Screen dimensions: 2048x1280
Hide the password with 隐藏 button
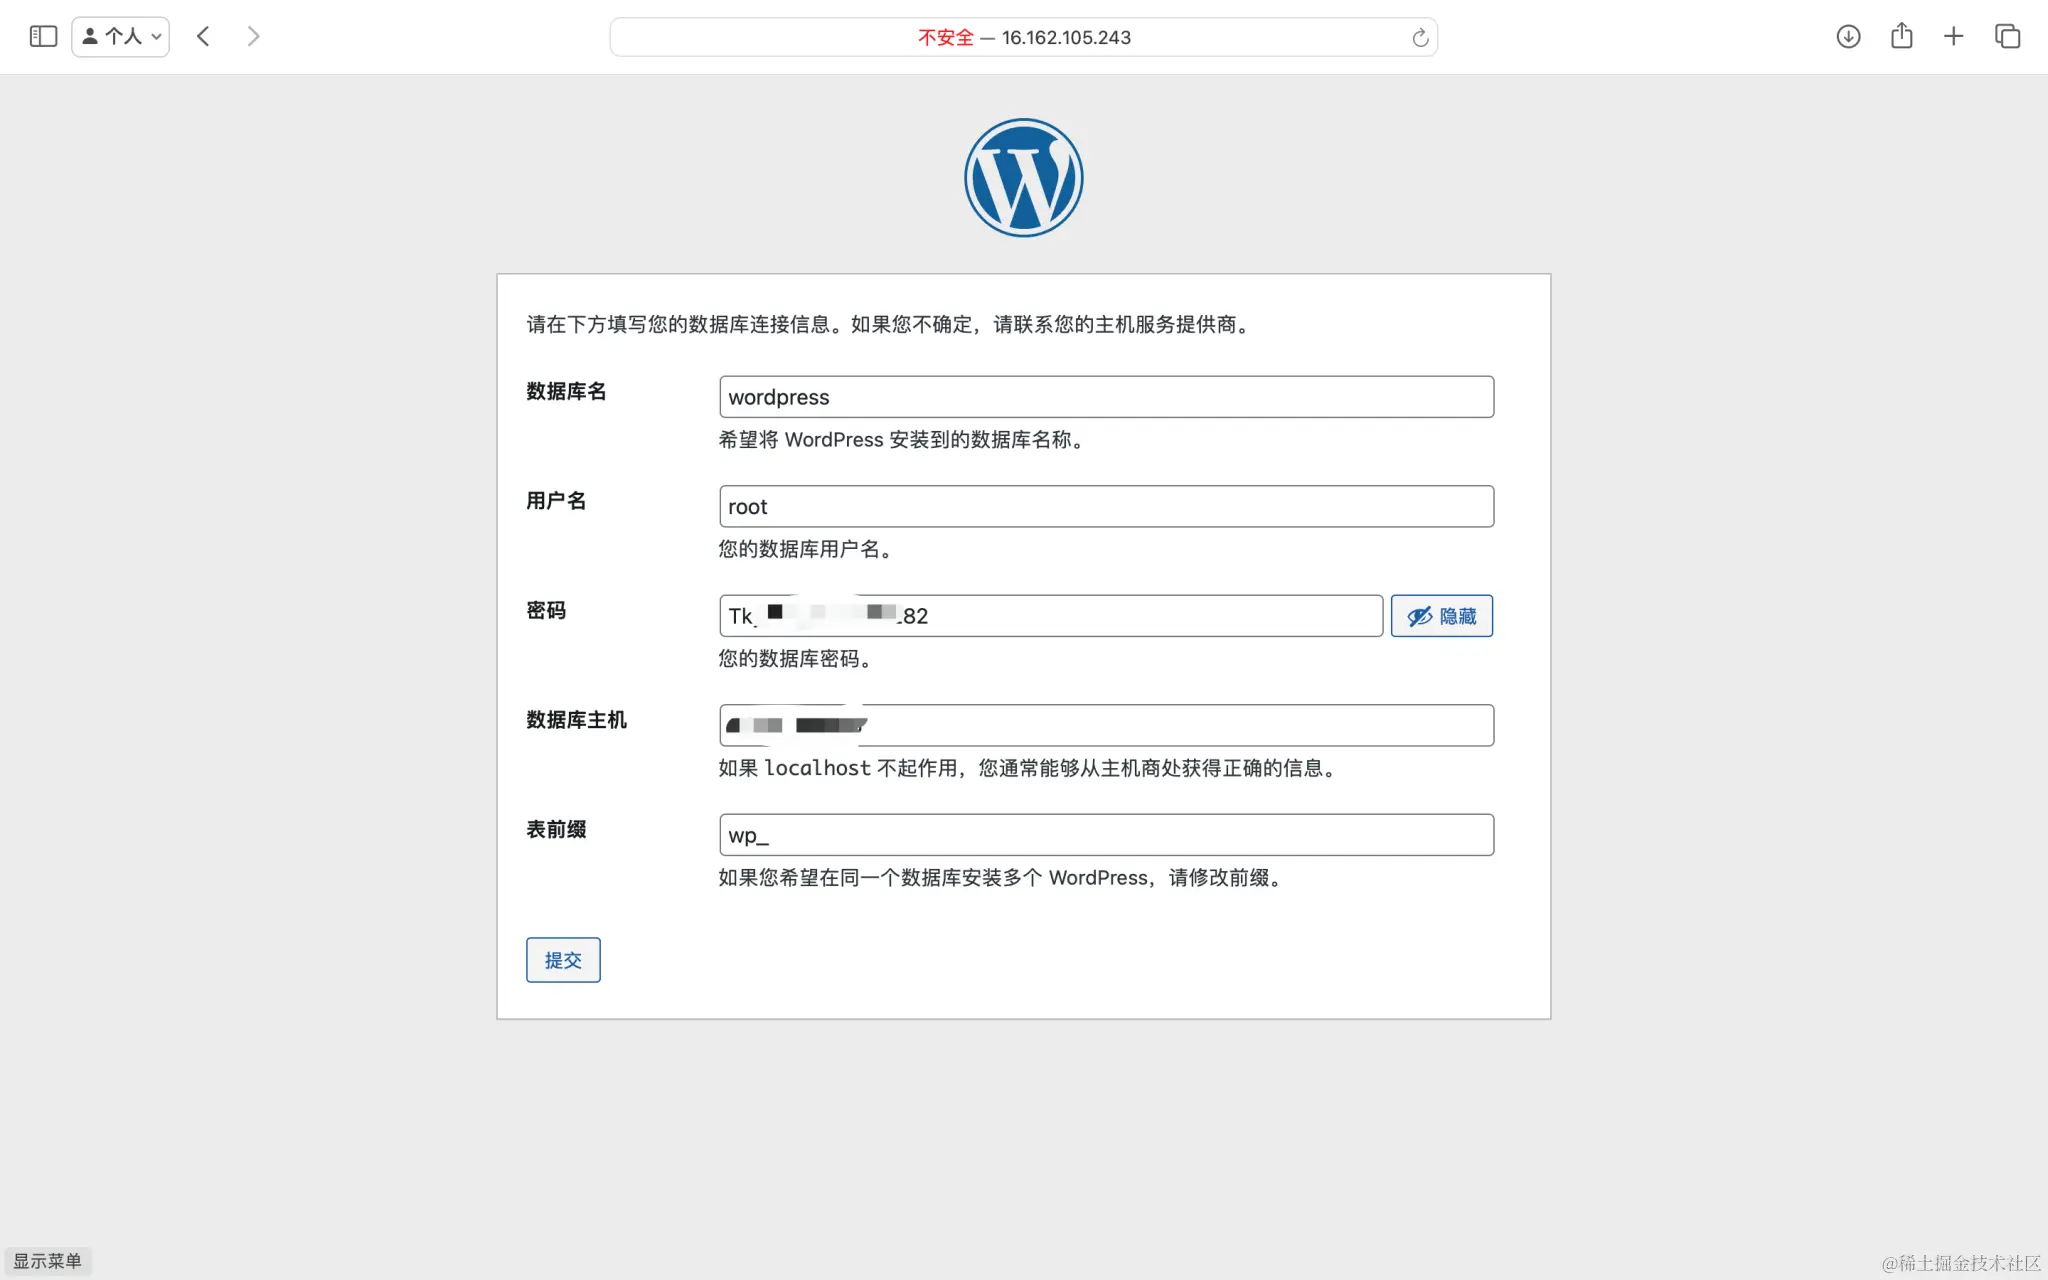click(x=1441, y=616)
